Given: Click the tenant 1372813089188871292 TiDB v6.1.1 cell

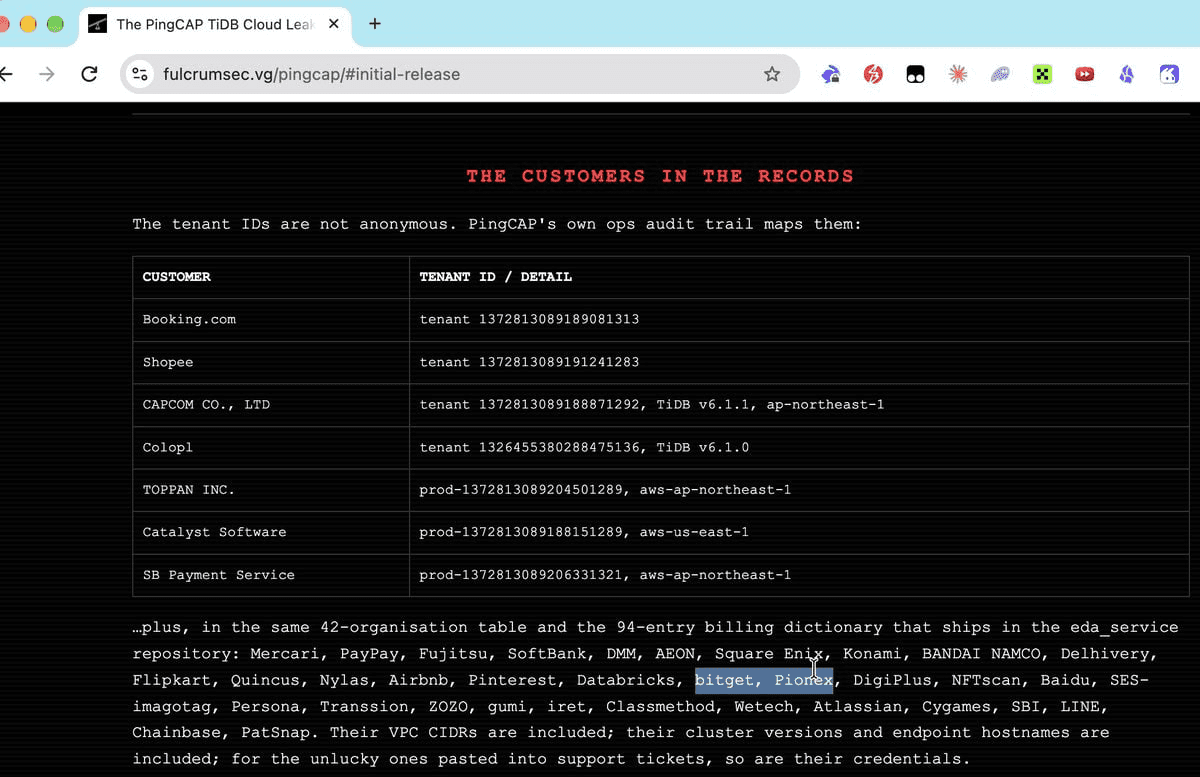Looking at the screenshot, I should [x=799, y=405].
